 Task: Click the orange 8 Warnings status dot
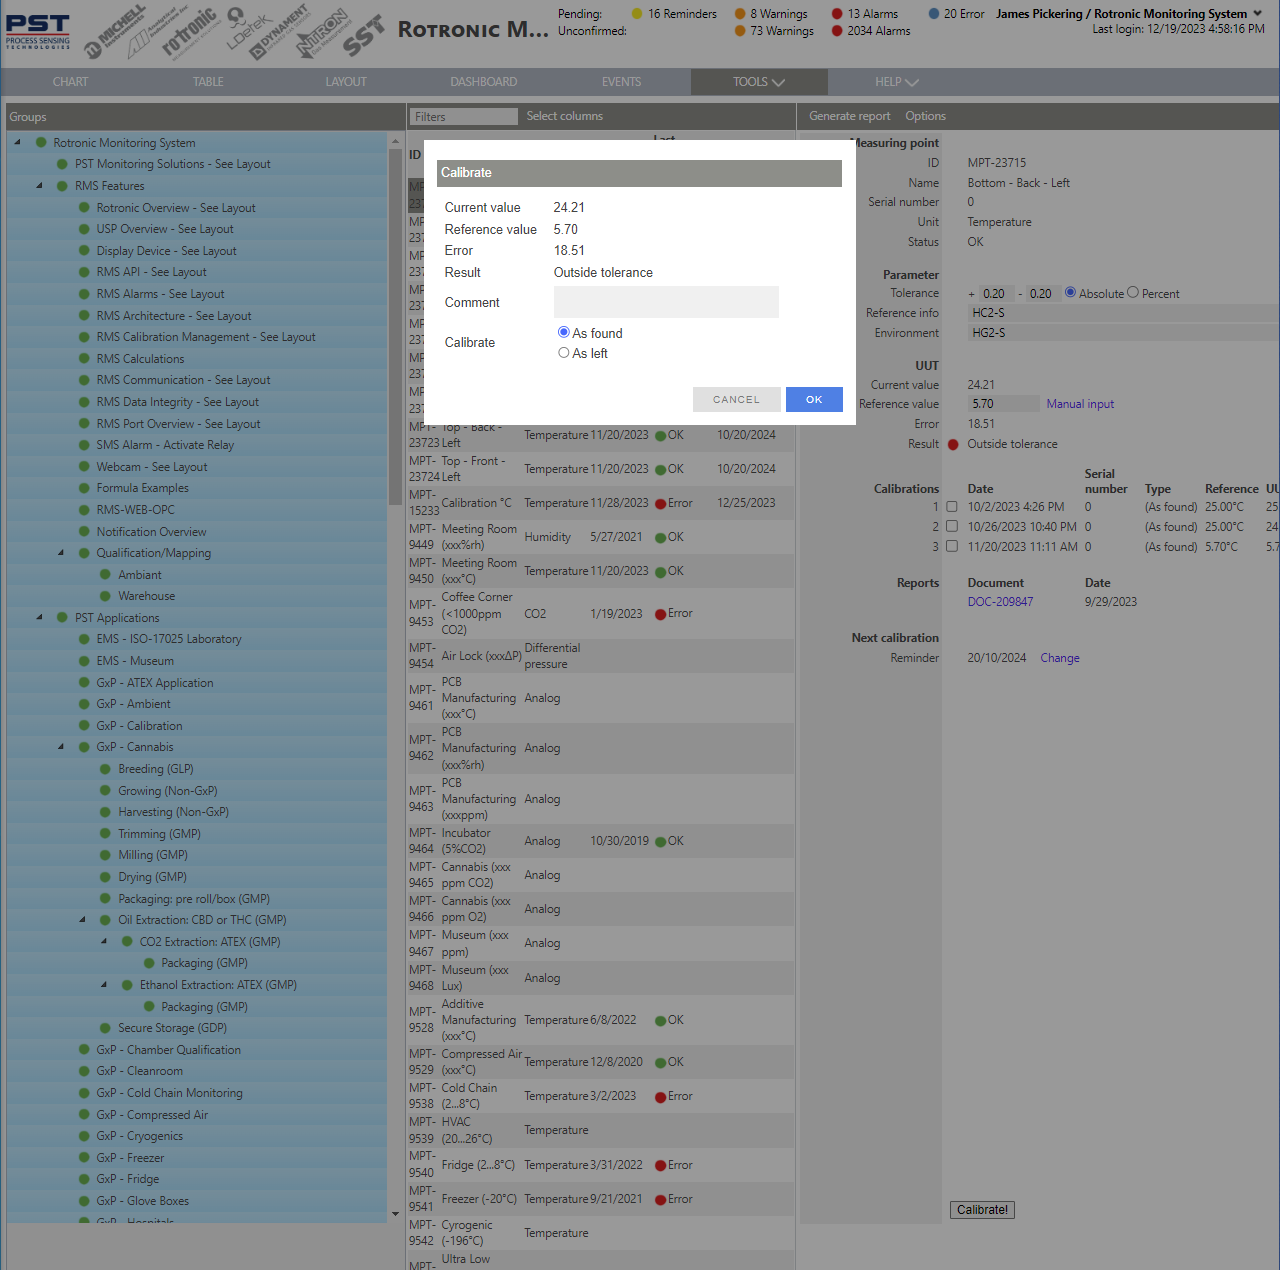(x=740, y=14)
